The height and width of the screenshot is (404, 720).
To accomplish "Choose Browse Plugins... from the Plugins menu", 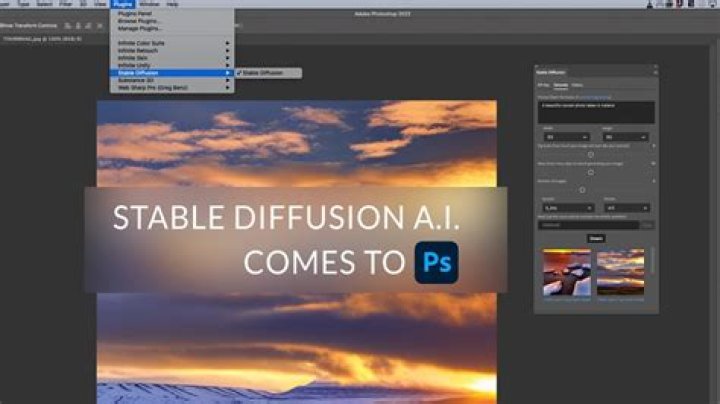I will (x=139, y=20).
